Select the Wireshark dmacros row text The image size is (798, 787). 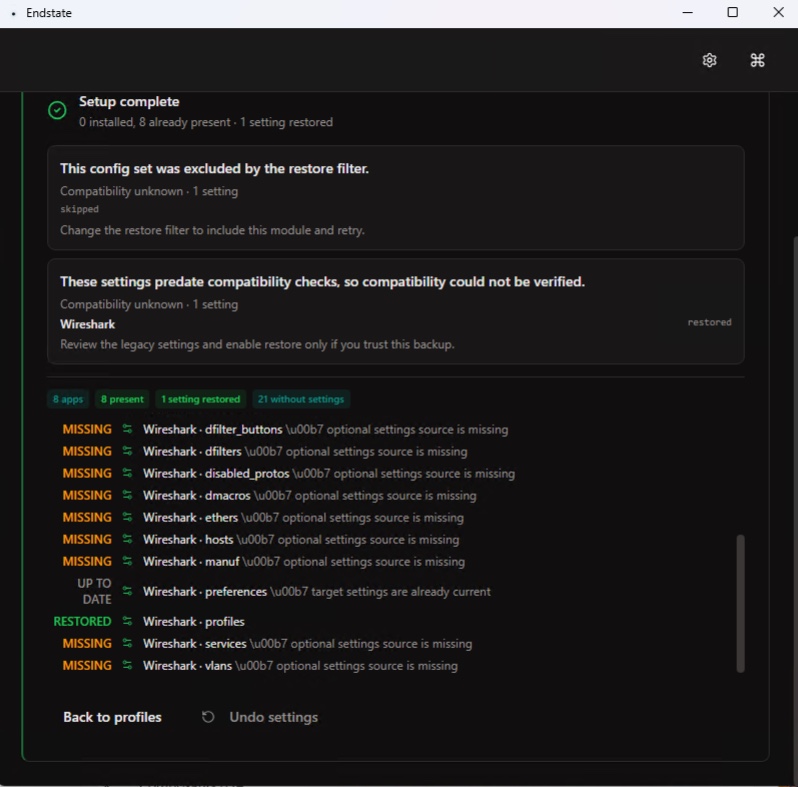309,495
